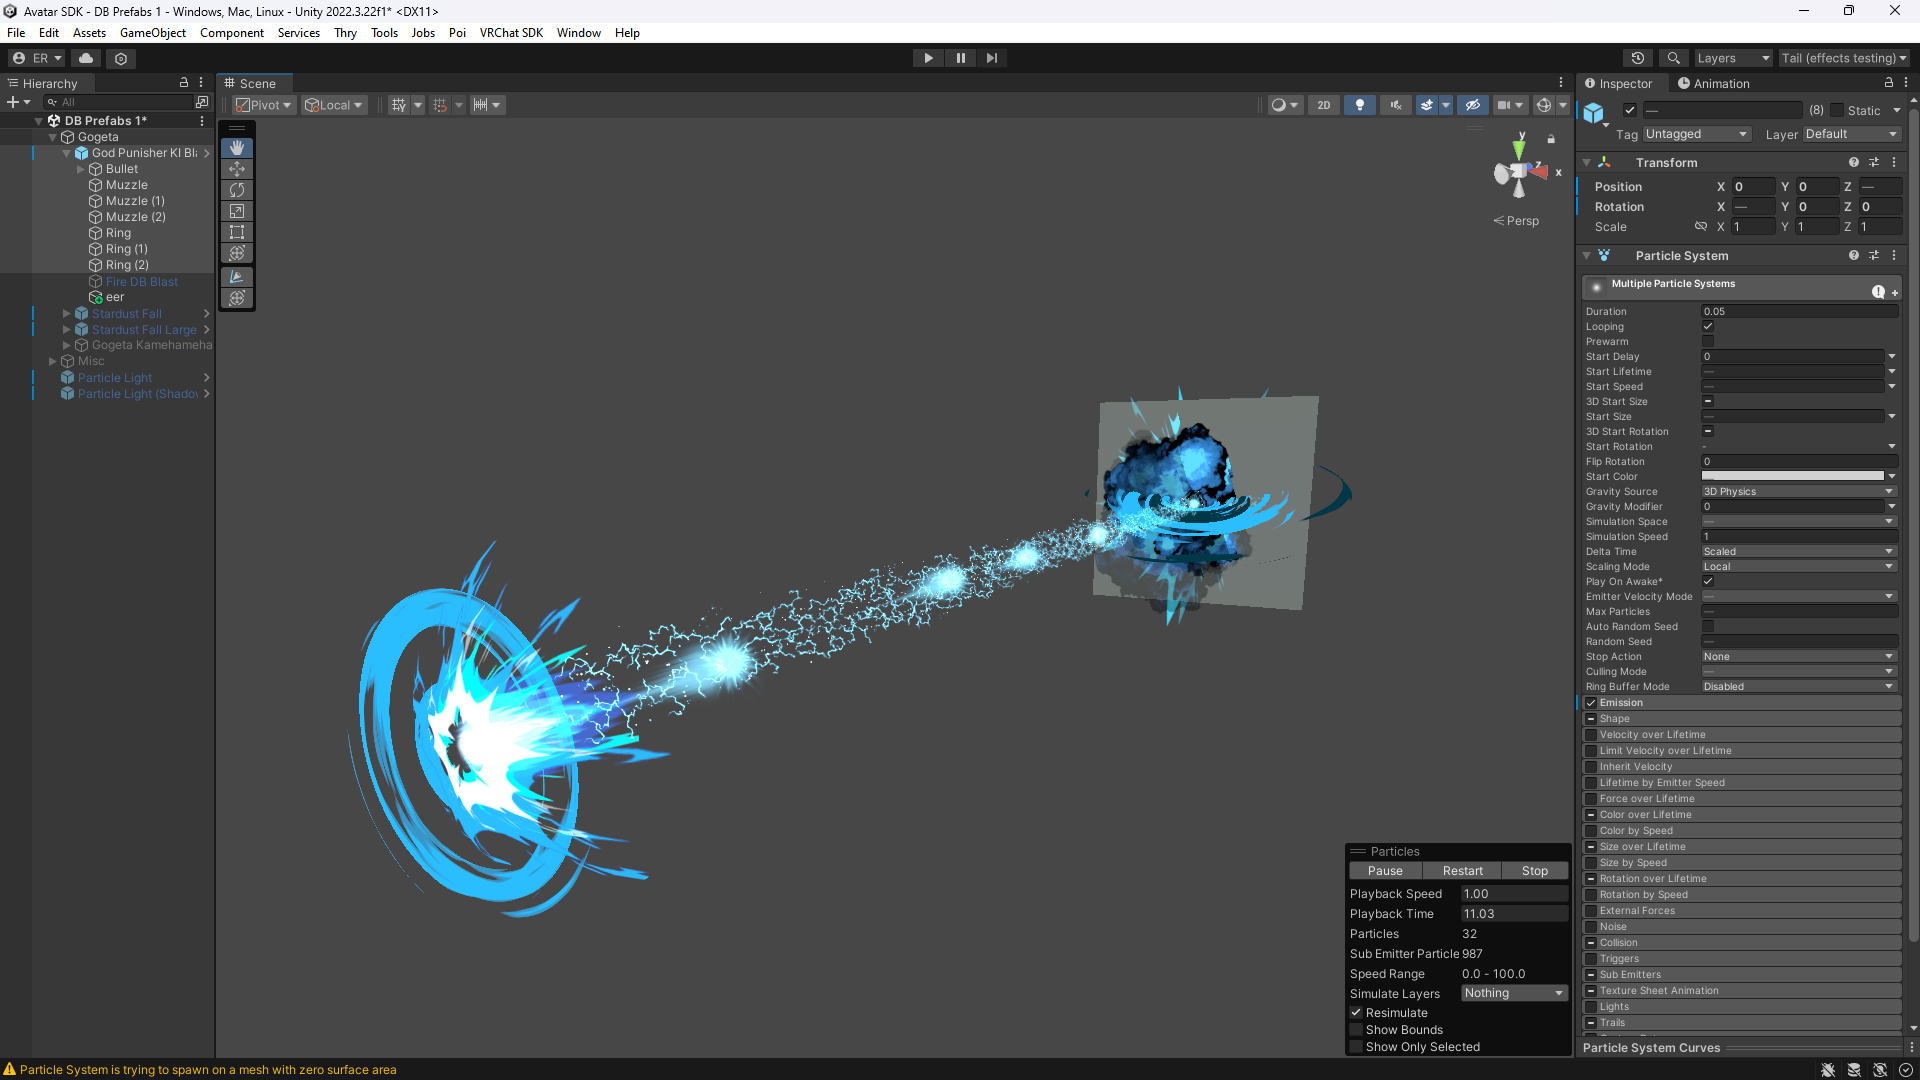
Task: Open the undo history icon
Action: pyautogui.click(x=1637, y=58)
